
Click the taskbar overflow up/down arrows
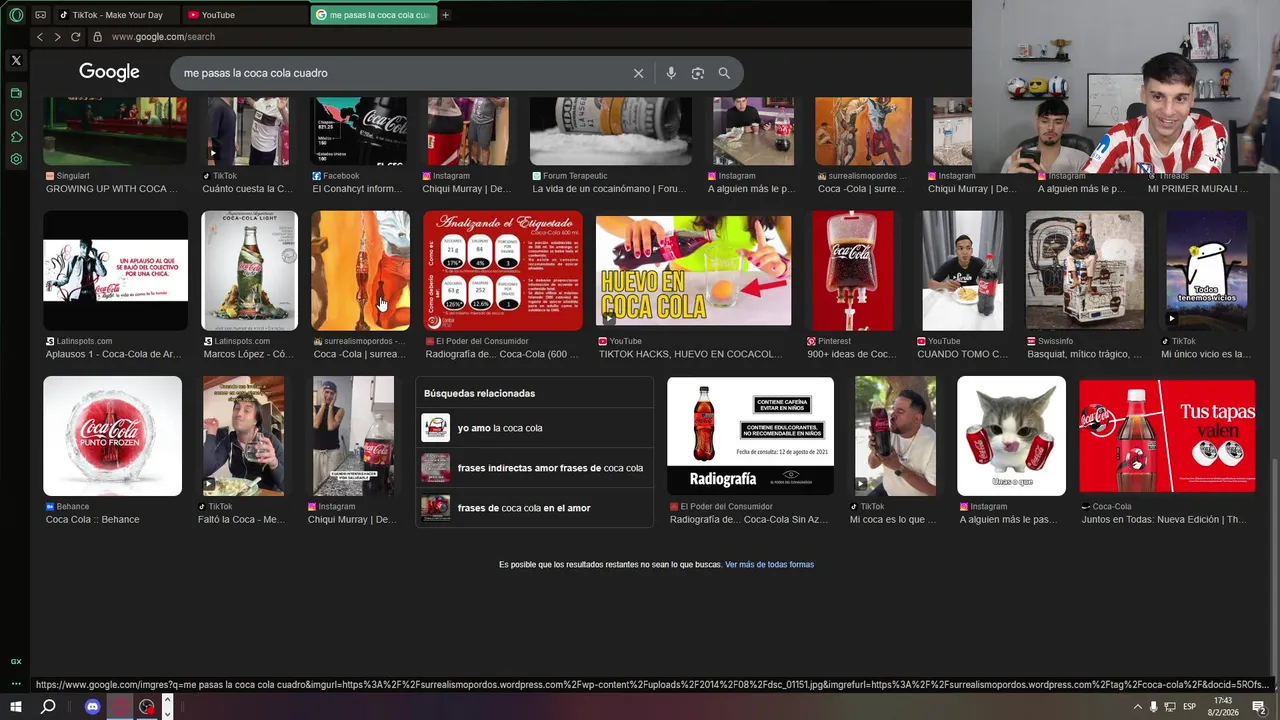tap(167, 707)
